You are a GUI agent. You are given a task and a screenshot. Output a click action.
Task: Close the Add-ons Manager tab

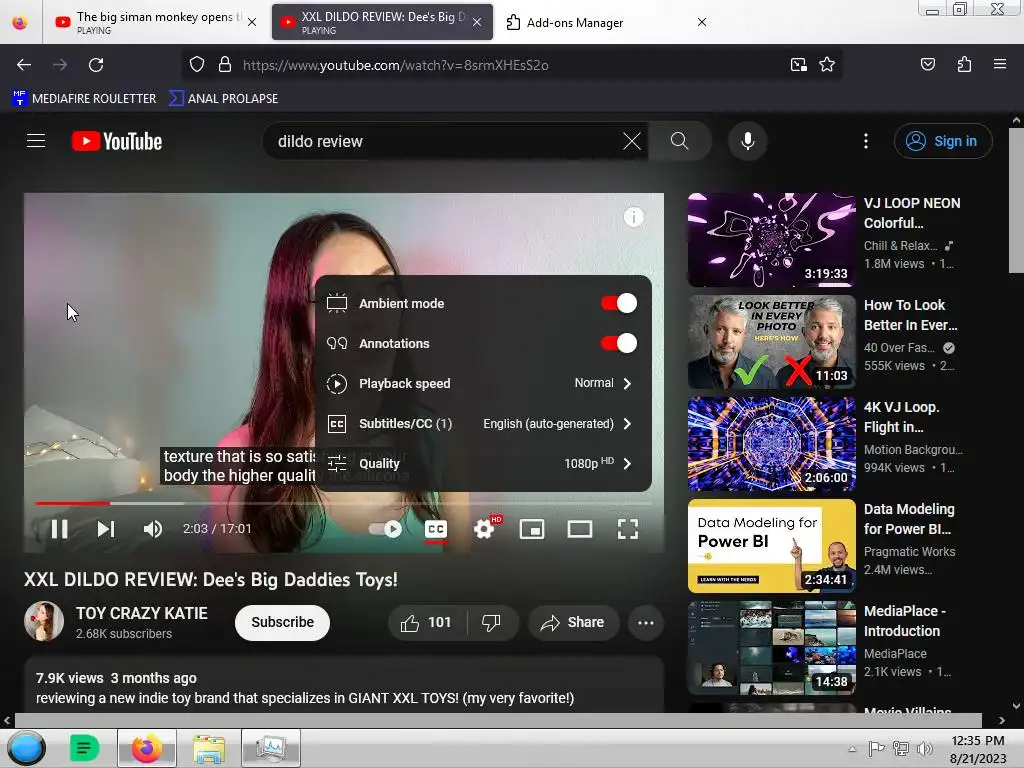pyautogui.click(x=702, y=22)
